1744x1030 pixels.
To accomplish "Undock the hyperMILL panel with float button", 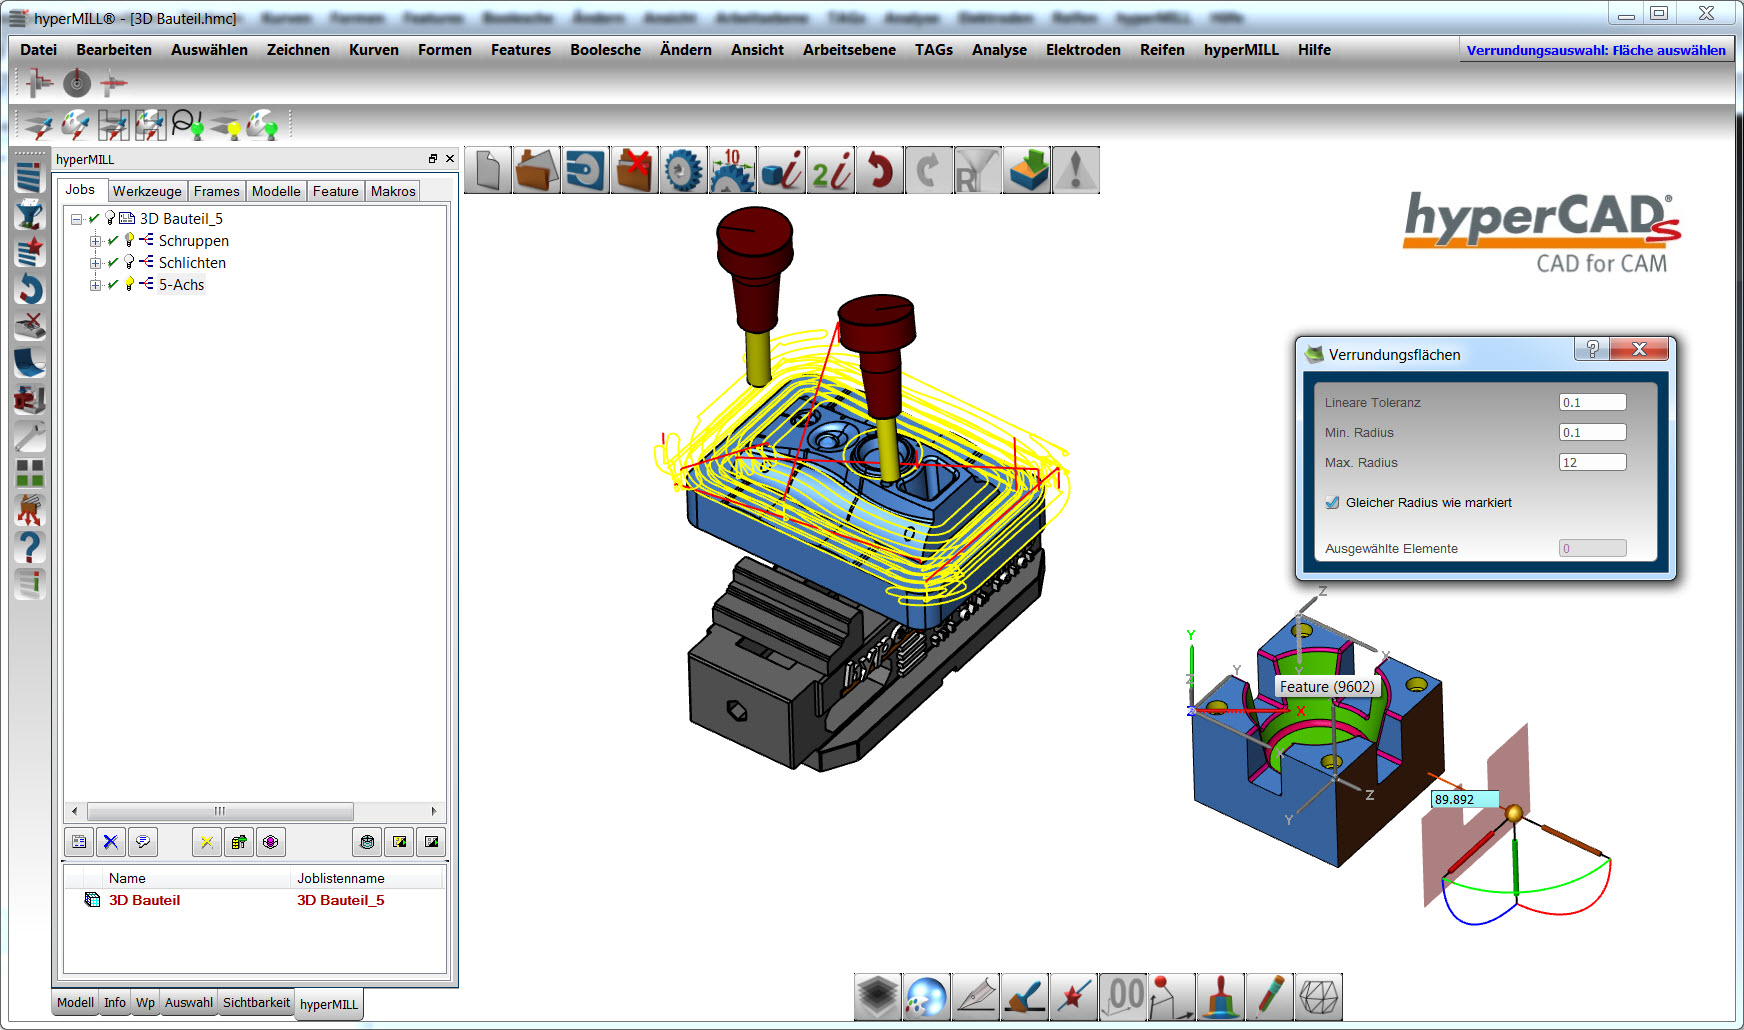I will pyautogui.click(x=433, y=159).
